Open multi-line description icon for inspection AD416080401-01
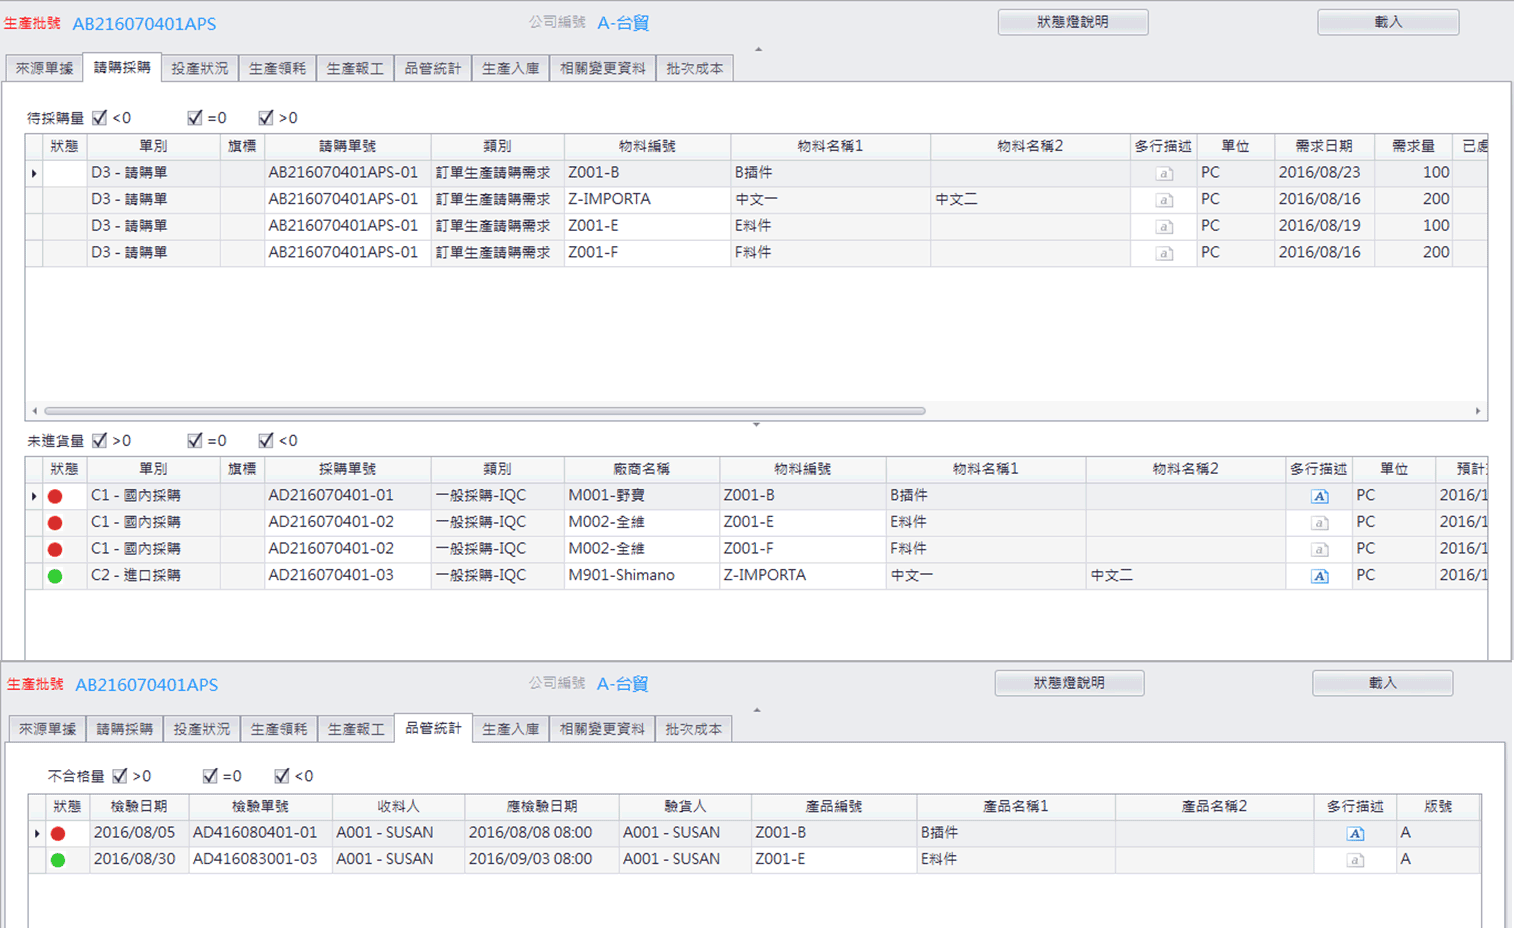The height and width of the screenshot is (928, 1514). tap(1356, 833)
